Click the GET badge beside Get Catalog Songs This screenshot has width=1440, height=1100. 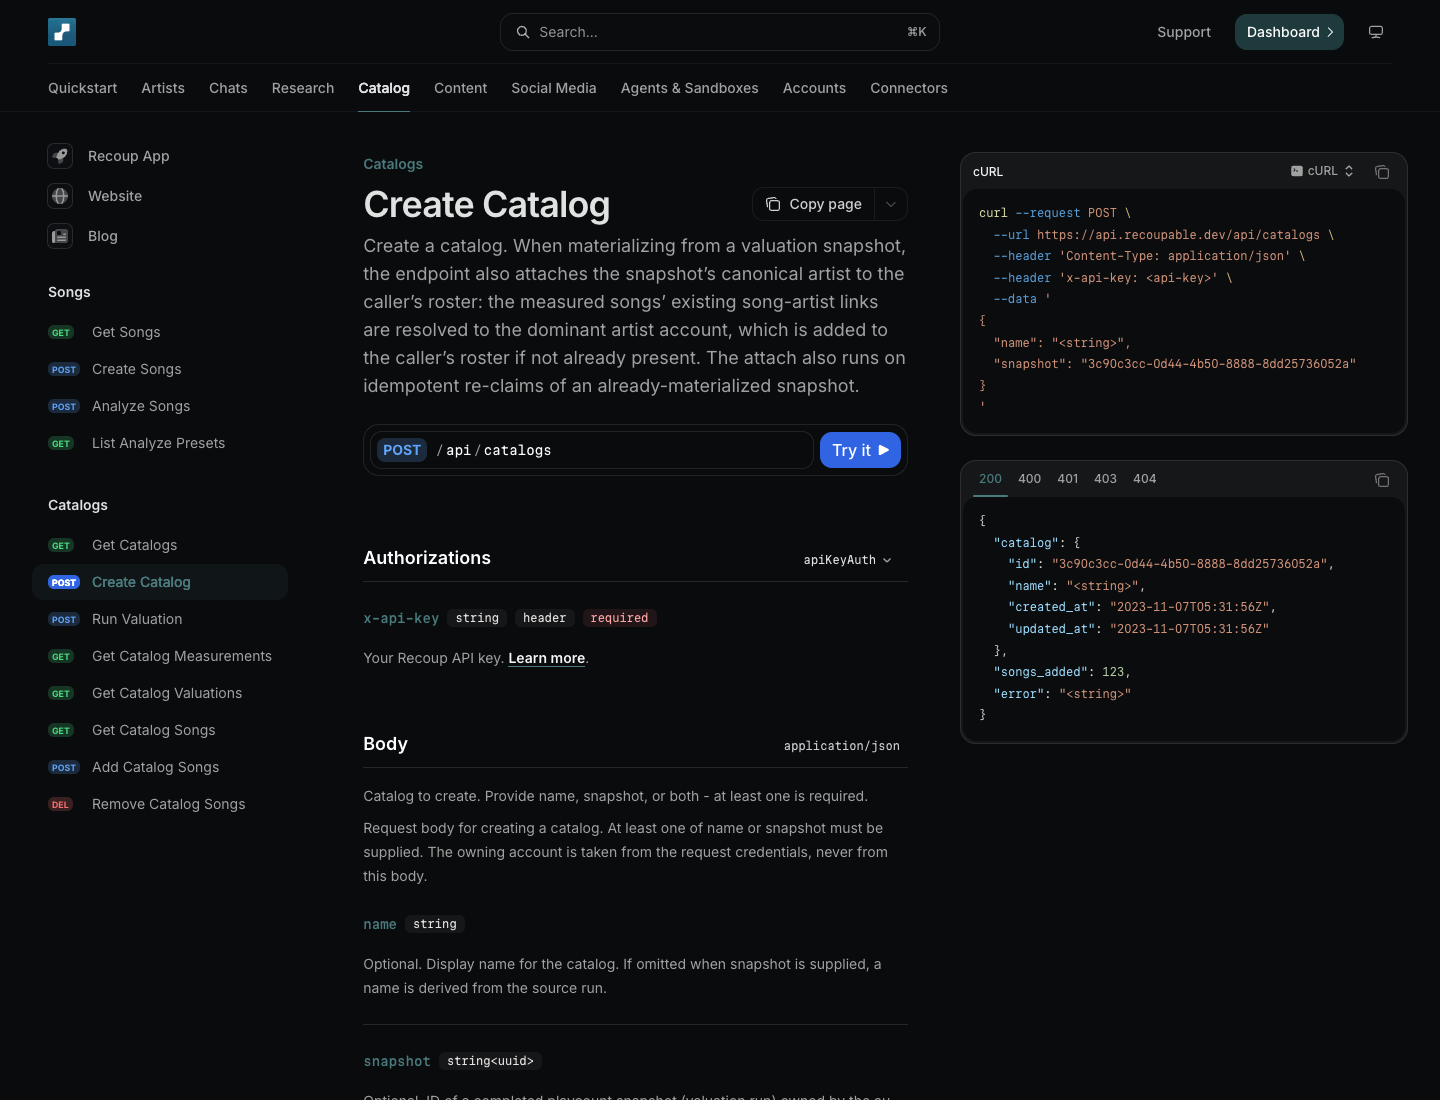pyautogui.click(x=61, y=730)
